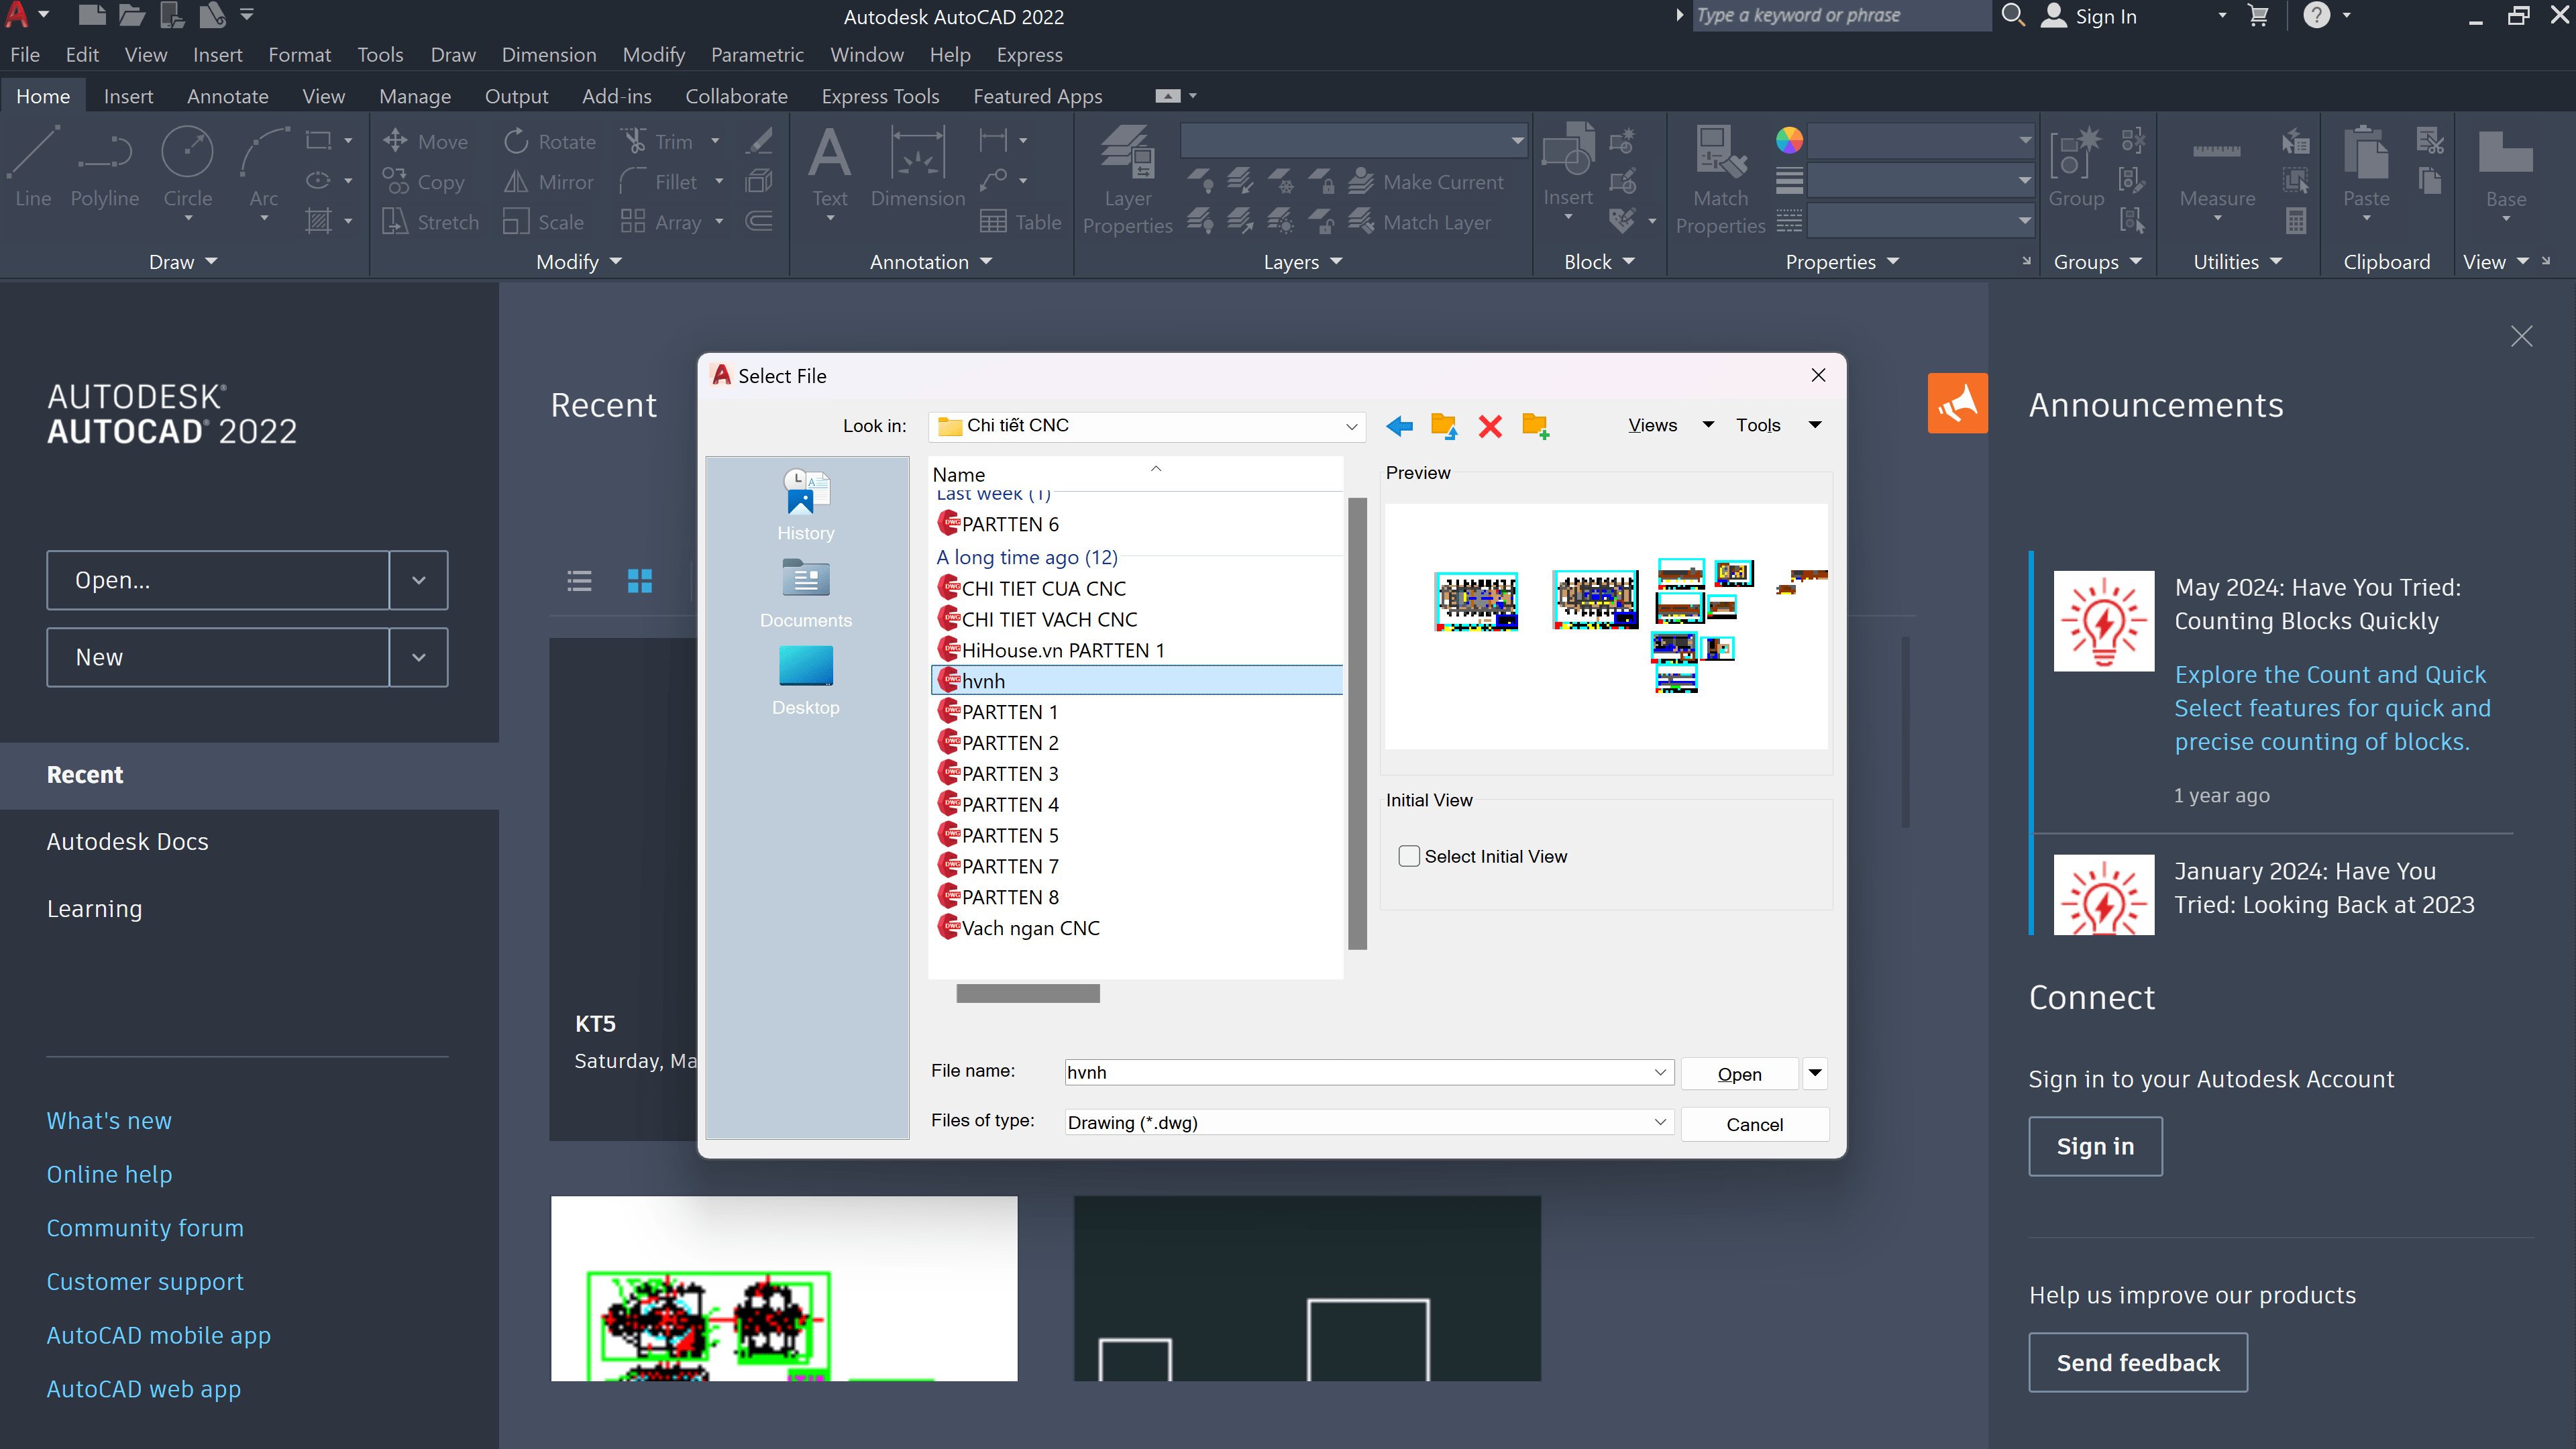This screenshot has height=1449, width=2576.
Task: Enable the Select Initial View checkbox
Action: [x=1408, y=856]
